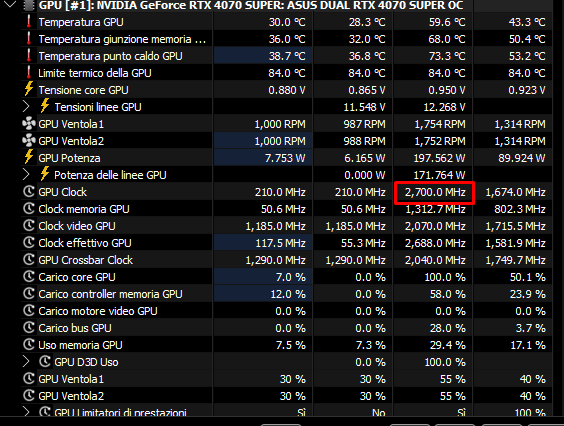Click 171.764 W rail power maximum

coord(439,175)
